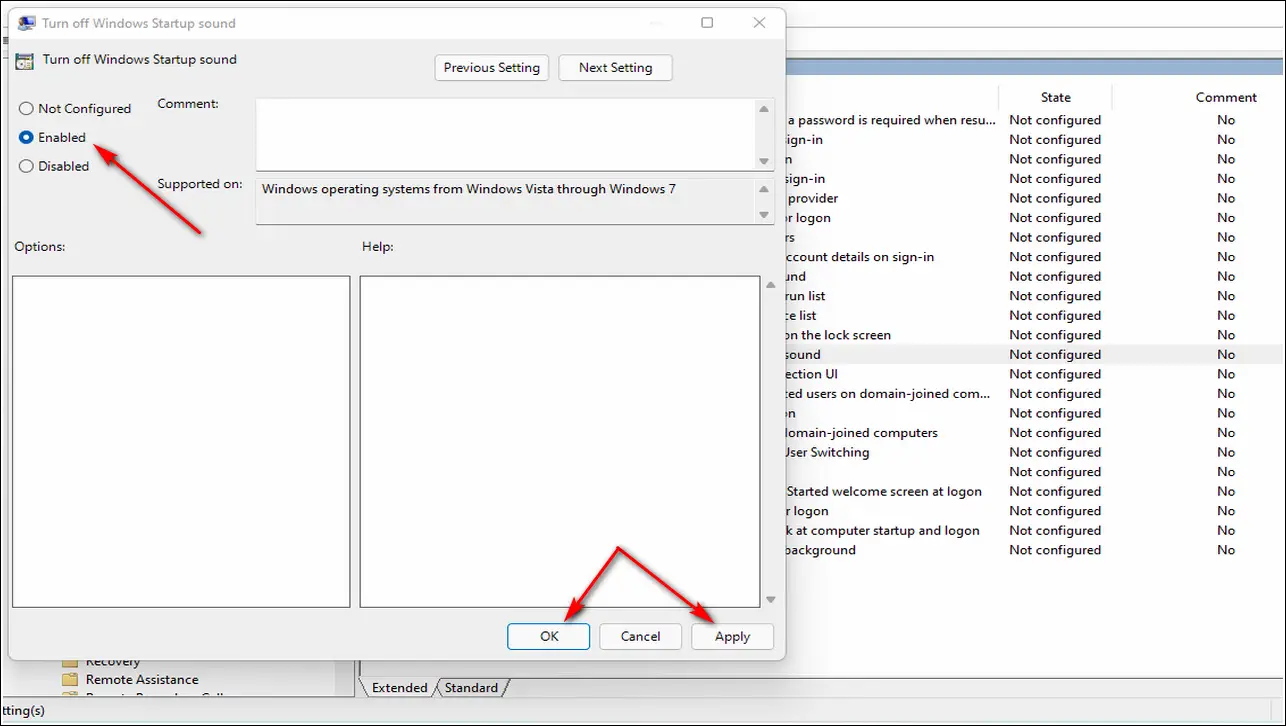Set the policy to Disabled
Viewport: 1286px width, 726px height.
(27, 166)
